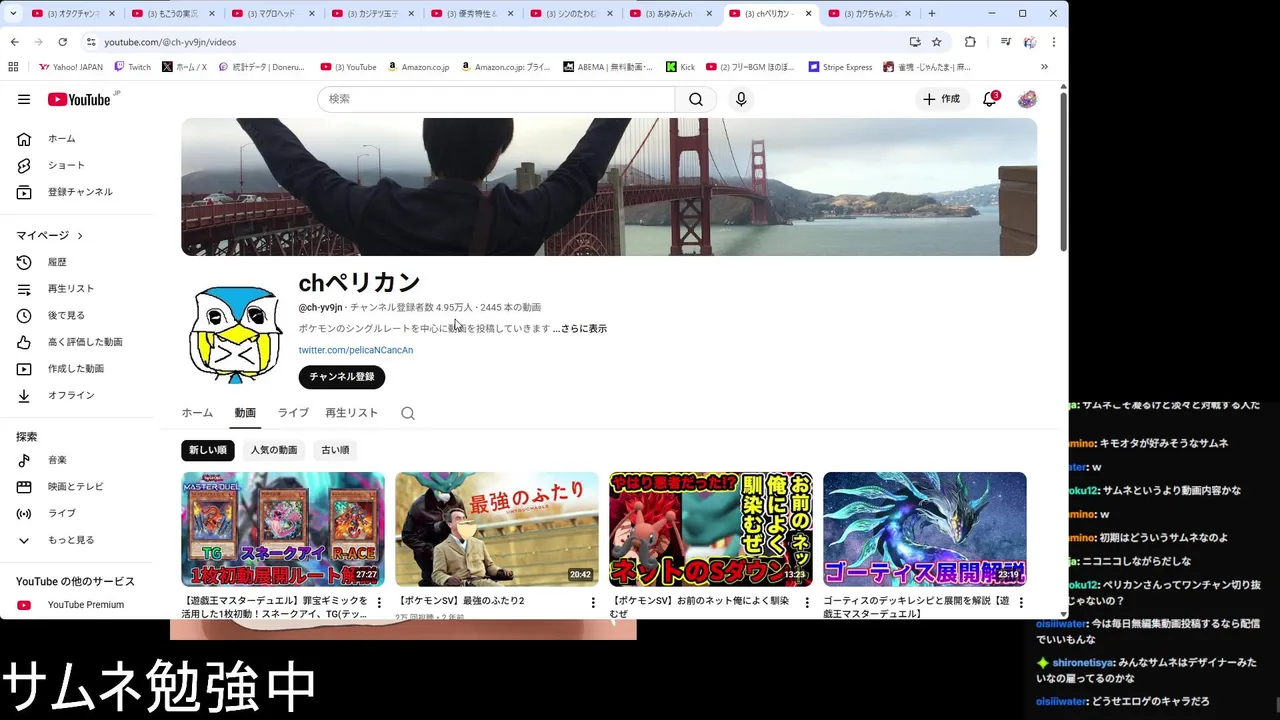
Task: Open the YouTube guide hamburger menu
Action: pos(24,99)
